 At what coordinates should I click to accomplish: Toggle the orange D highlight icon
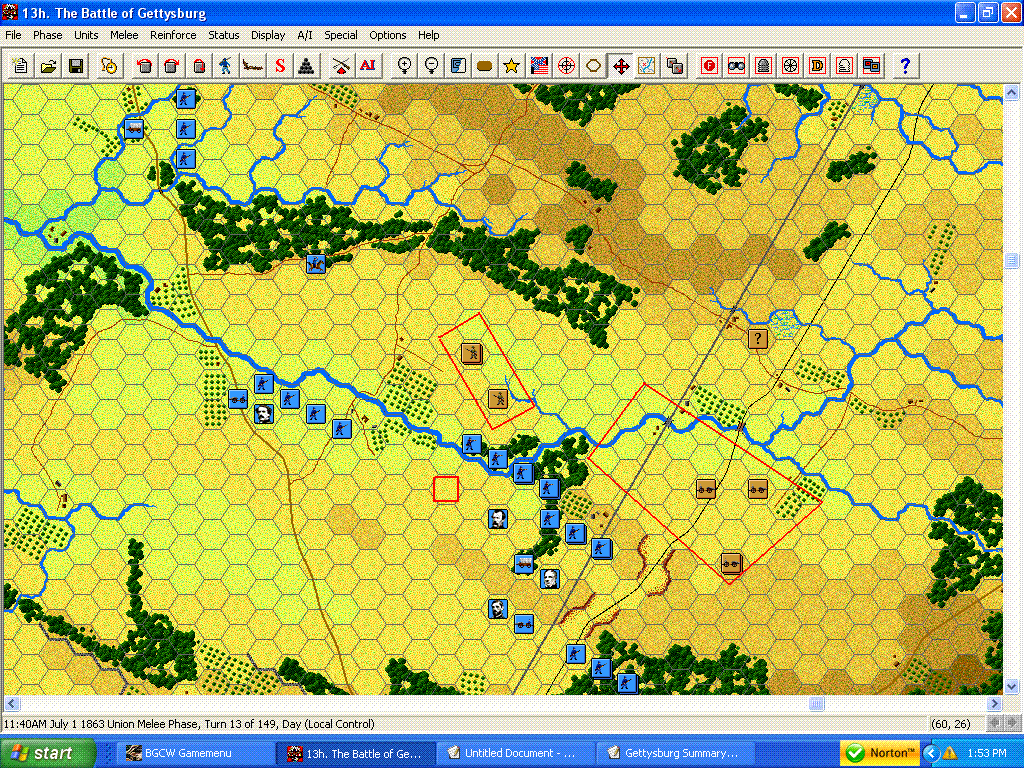(817, 65)
